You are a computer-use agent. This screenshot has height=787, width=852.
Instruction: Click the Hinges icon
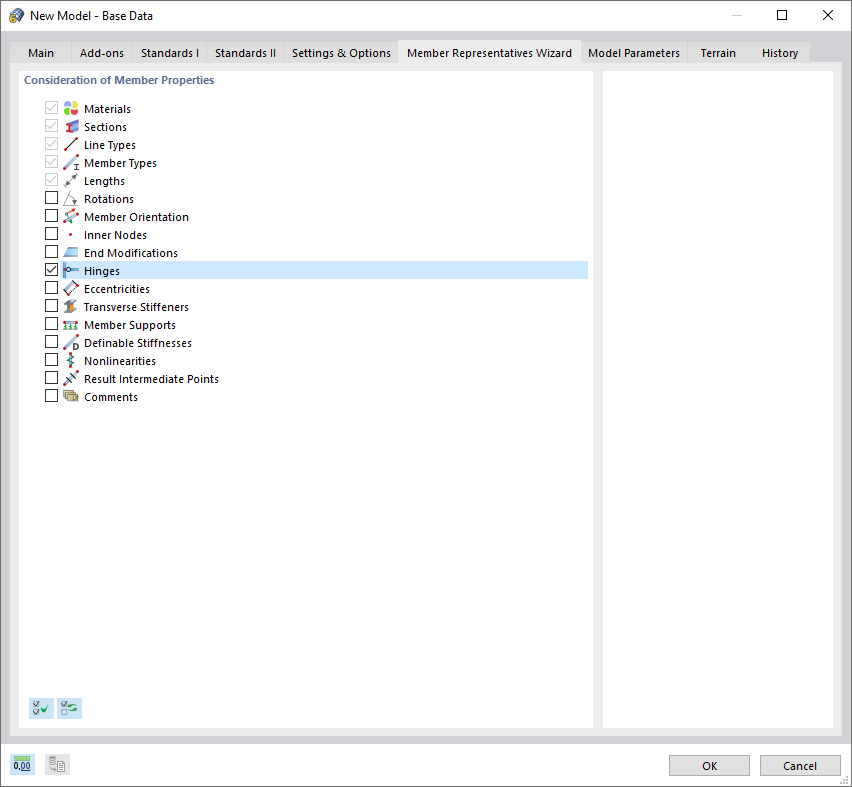point(71,270)
